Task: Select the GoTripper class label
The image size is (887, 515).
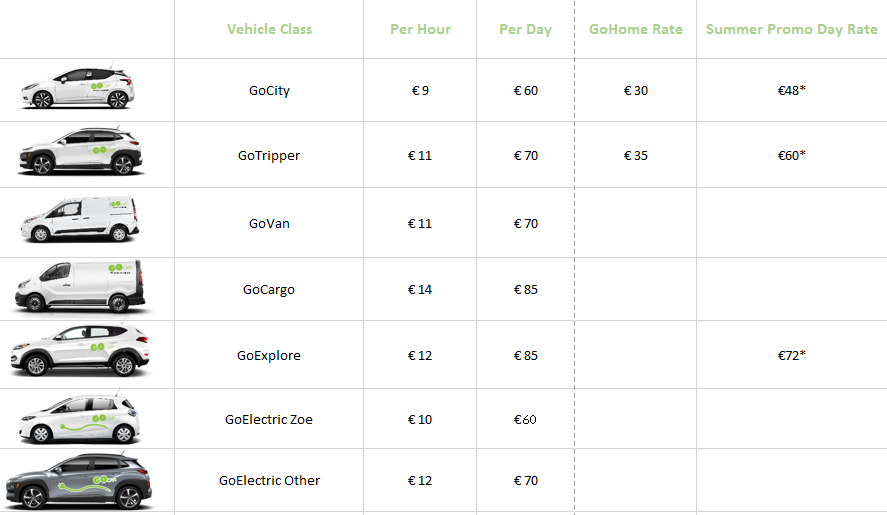Action: (x=269, y=156)
